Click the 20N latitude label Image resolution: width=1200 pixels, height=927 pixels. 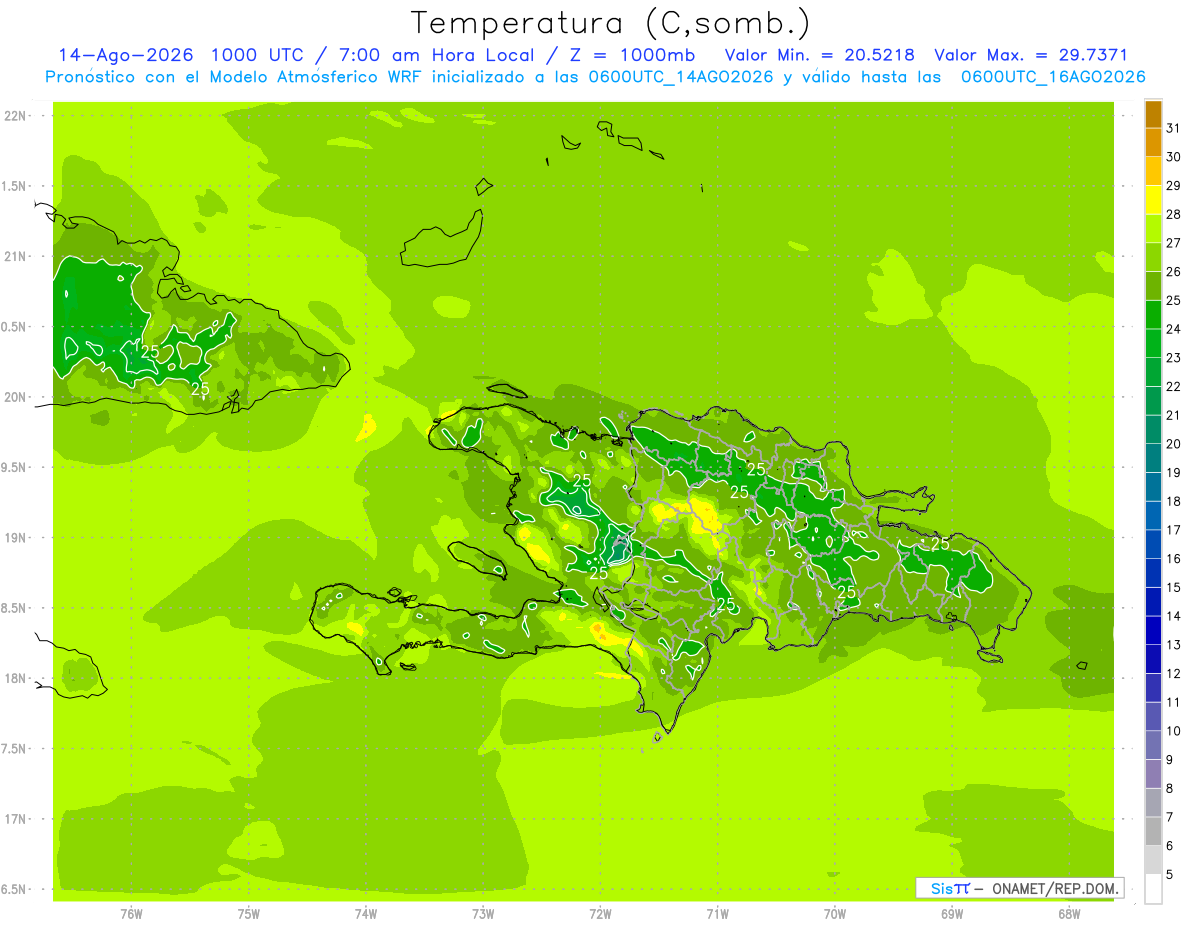[16, 397]
